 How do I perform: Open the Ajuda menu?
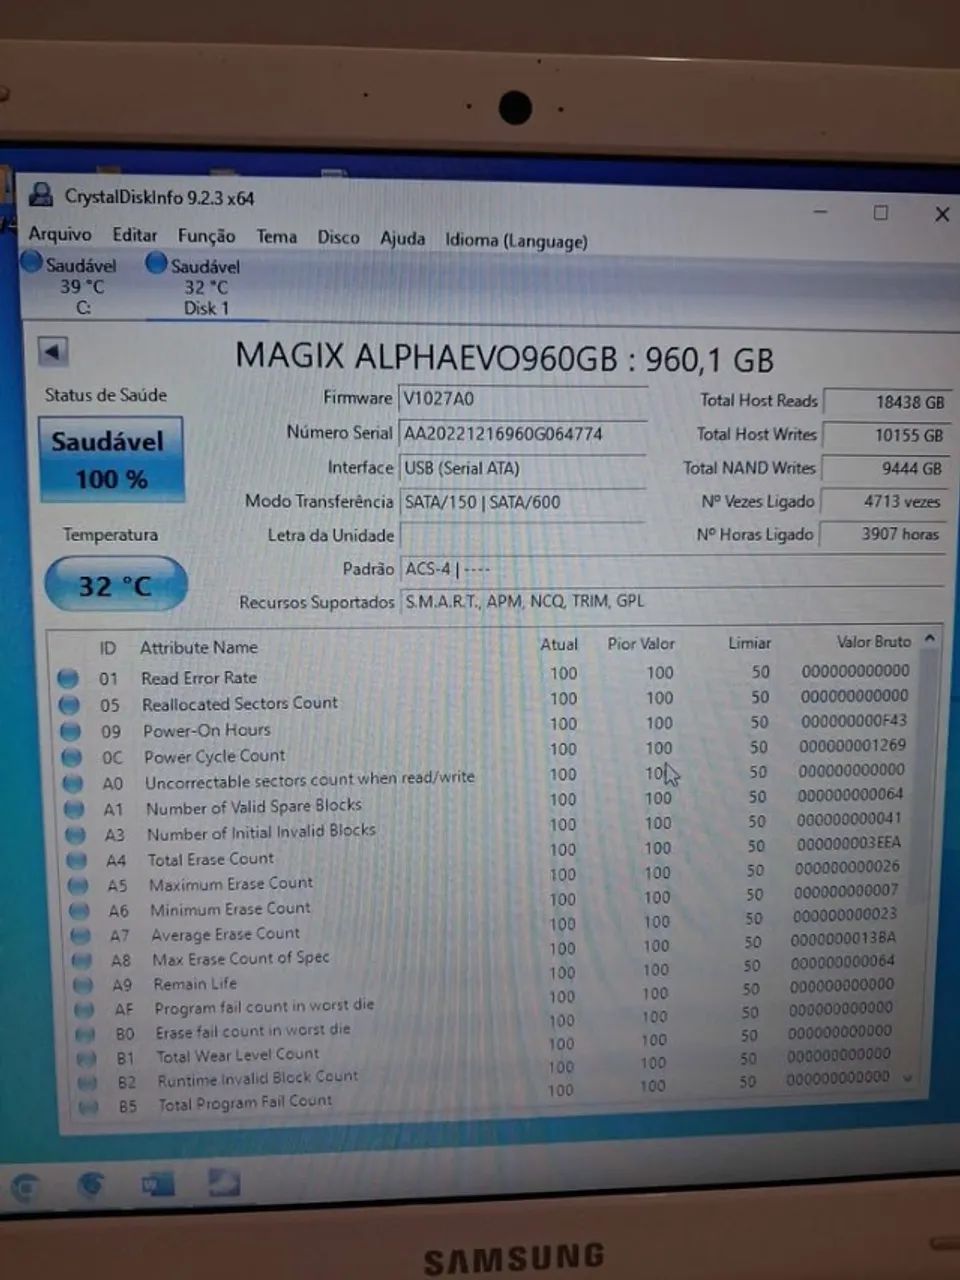coord(402,239)
